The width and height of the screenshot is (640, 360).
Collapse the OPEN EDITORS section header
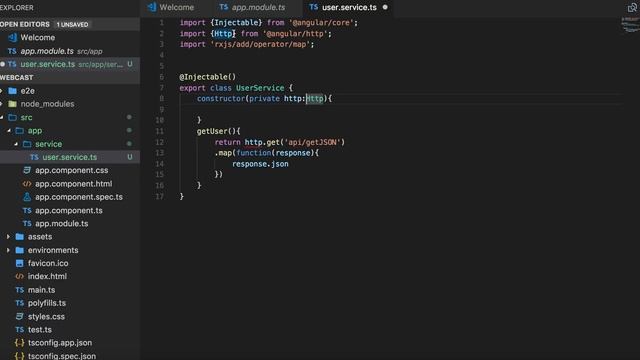point(70,24)
